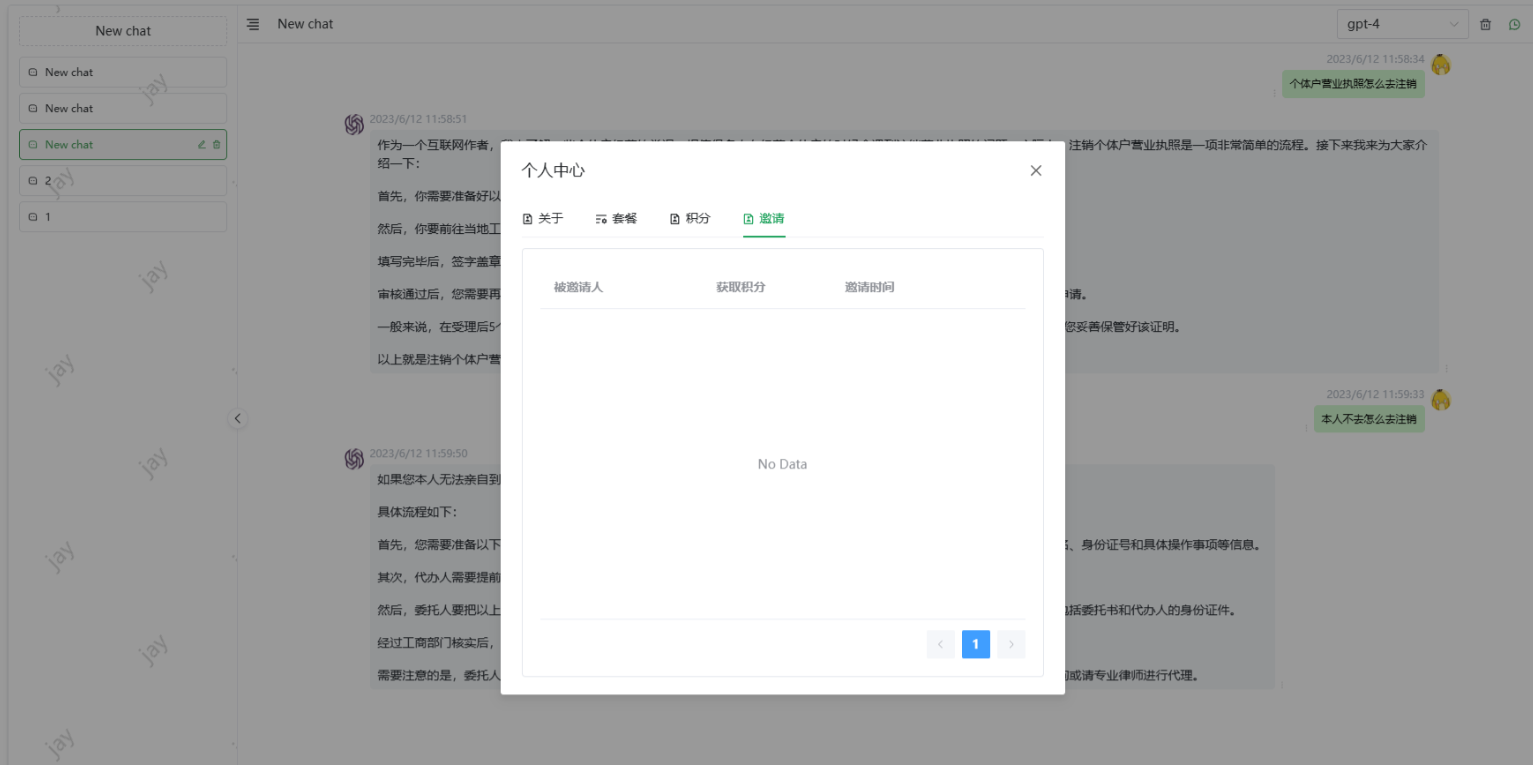Go to next page in pagination
The image size is (1533, 765).
(x=1011, y=644)
